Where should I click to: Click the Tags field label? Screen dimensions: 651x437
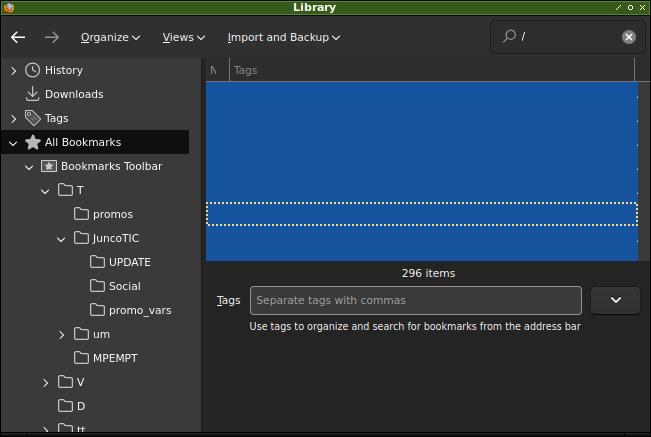pos(228,300)
